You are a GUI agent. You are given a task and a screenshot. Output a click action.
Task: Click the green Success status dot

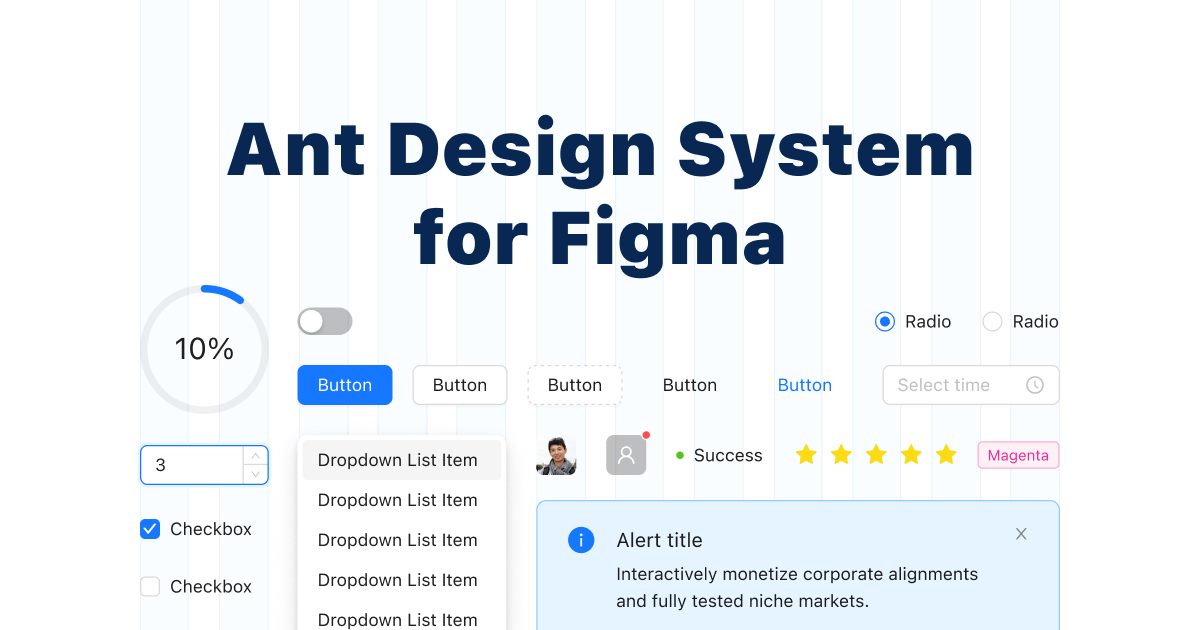[x=681, y=455]
